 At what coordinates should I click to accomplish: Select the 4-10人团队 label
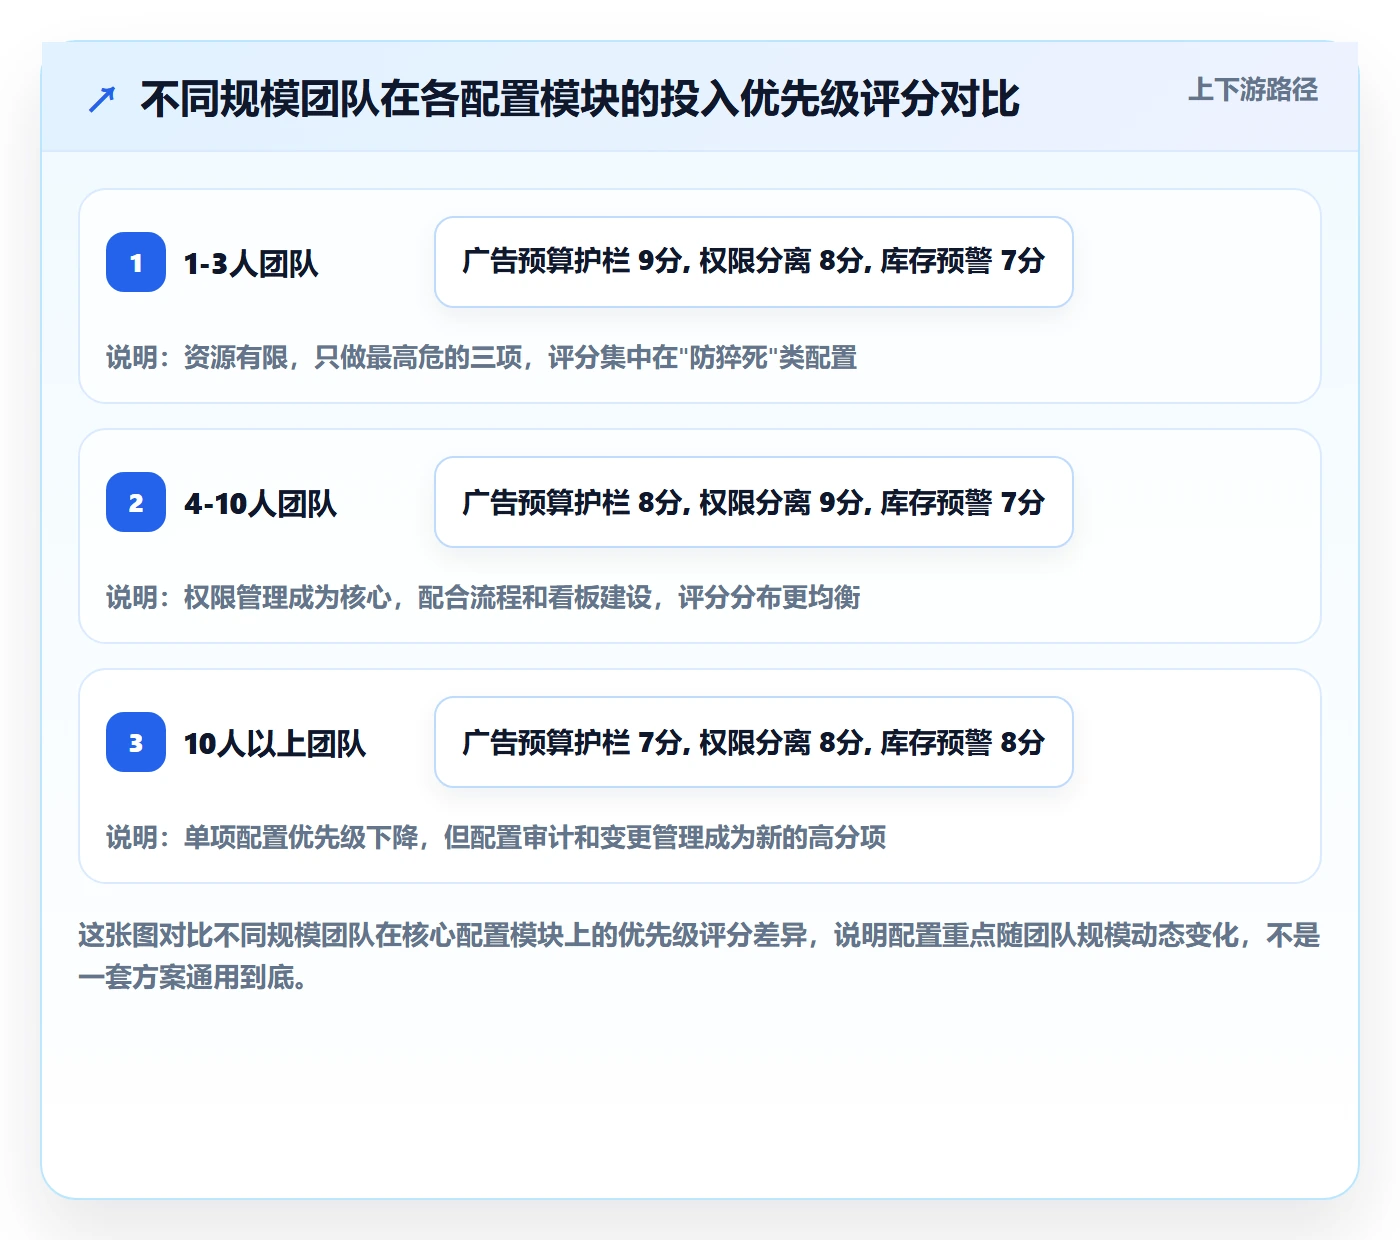point(260,503)
